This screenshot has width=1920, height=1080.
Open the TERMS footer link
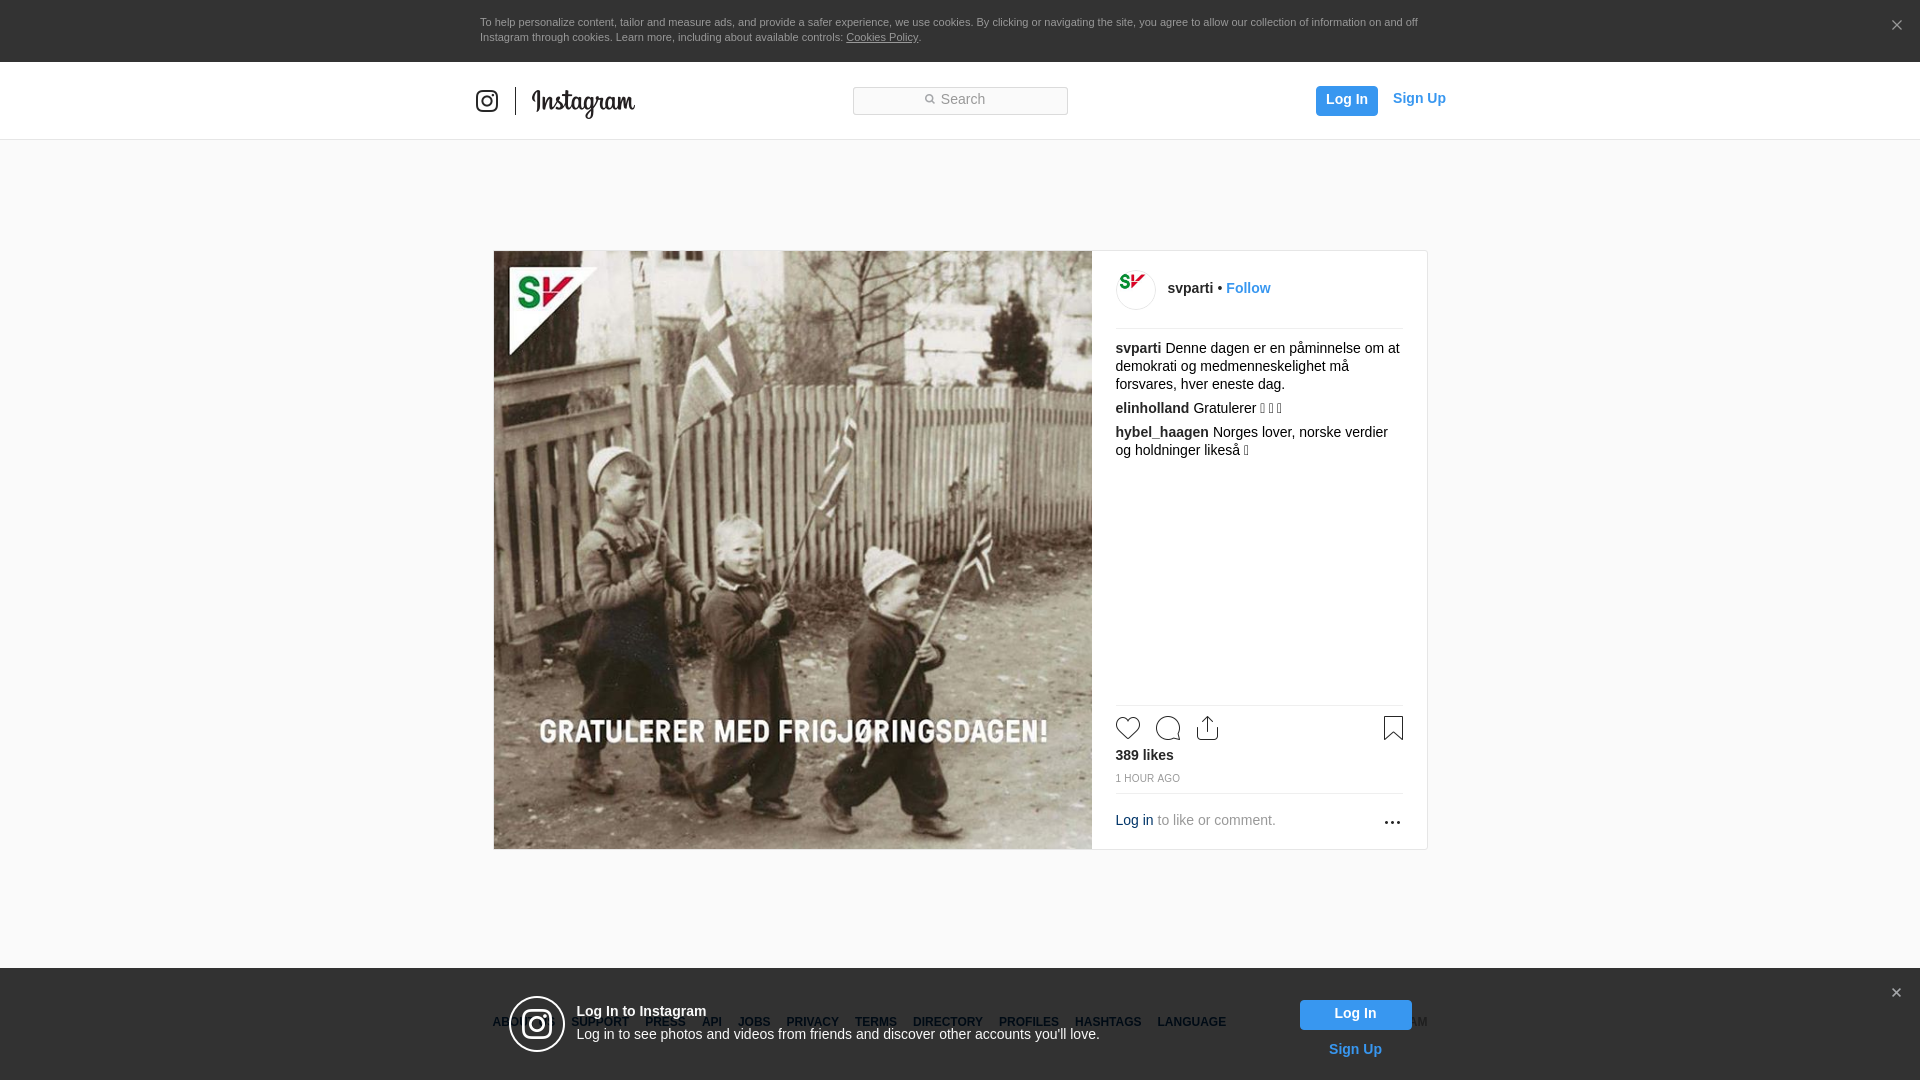point(876,1022)
